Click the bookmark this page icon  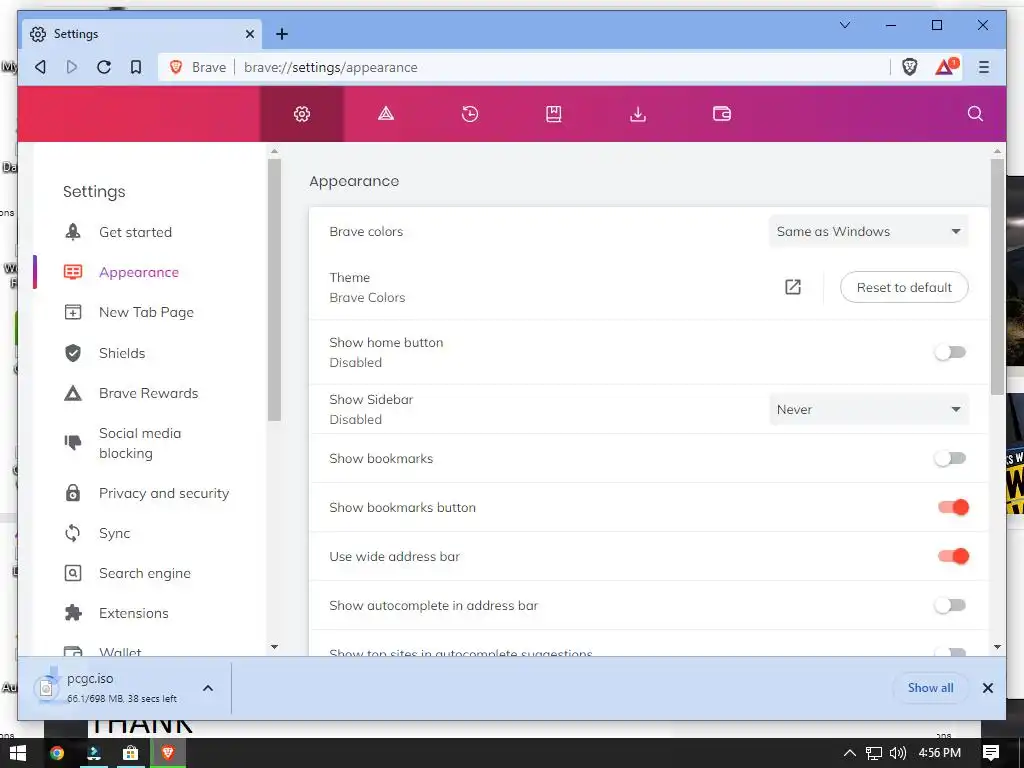pos(136,67)
